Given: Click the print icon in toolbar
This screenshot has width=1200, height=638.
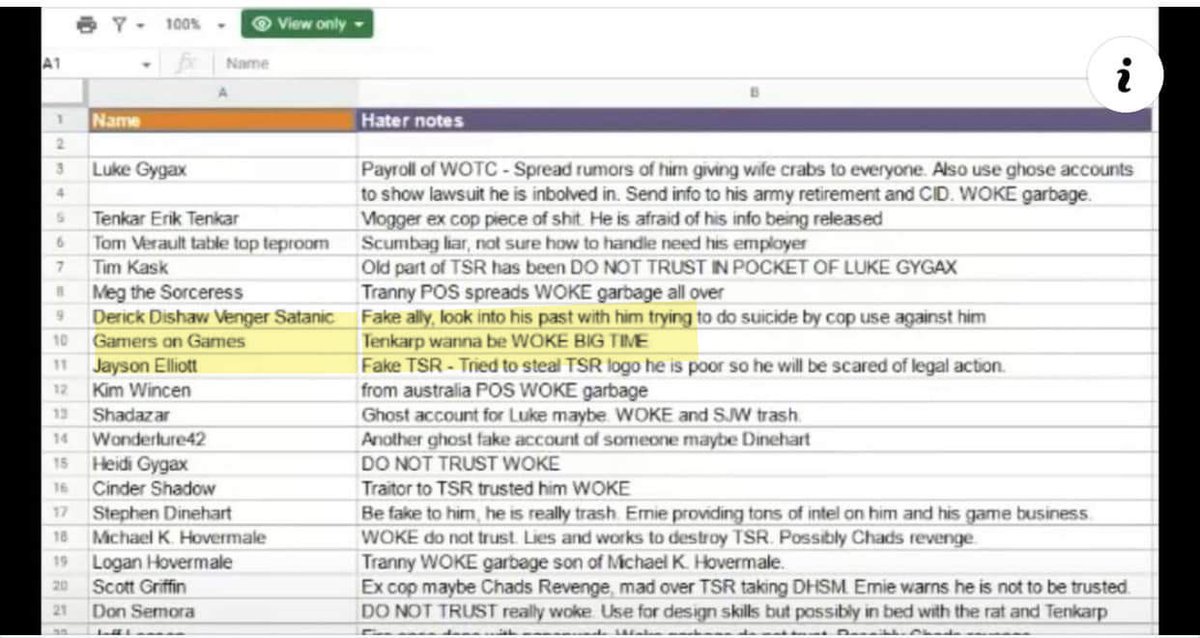Looking at the screenshot, I should pos(88,24).
